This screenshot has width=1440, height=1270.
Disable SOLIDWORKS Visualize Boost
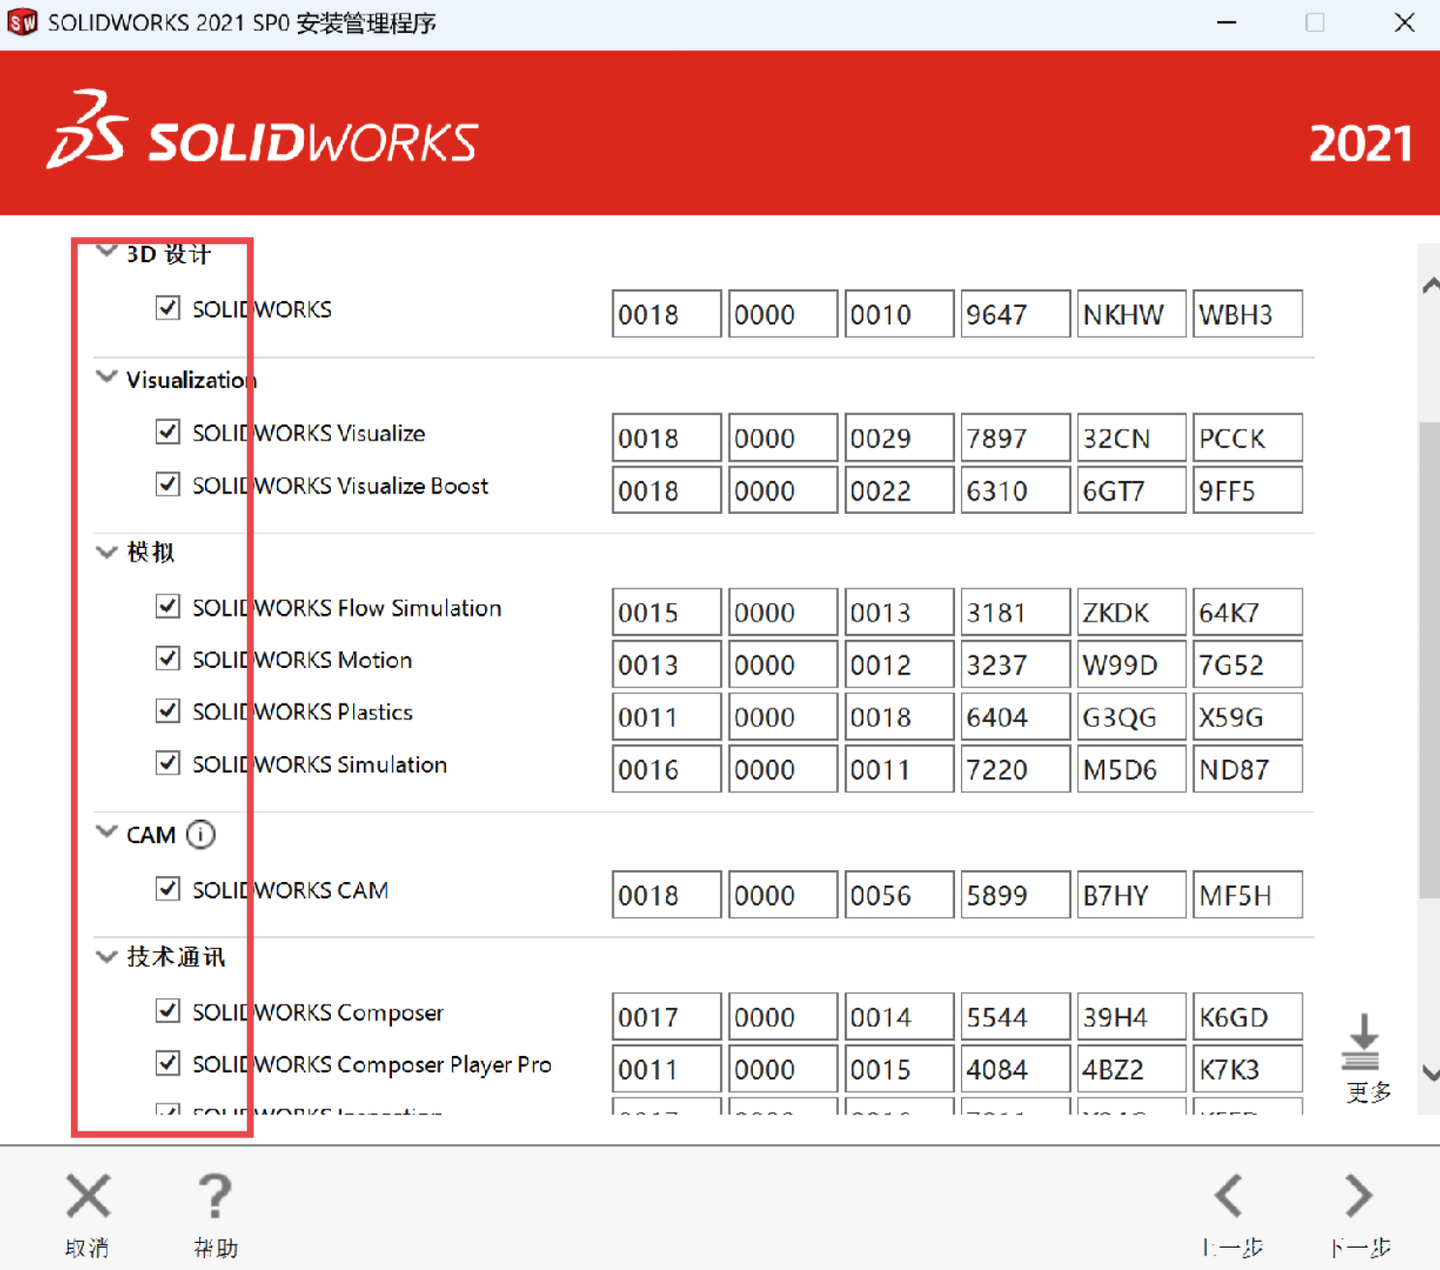167,484
